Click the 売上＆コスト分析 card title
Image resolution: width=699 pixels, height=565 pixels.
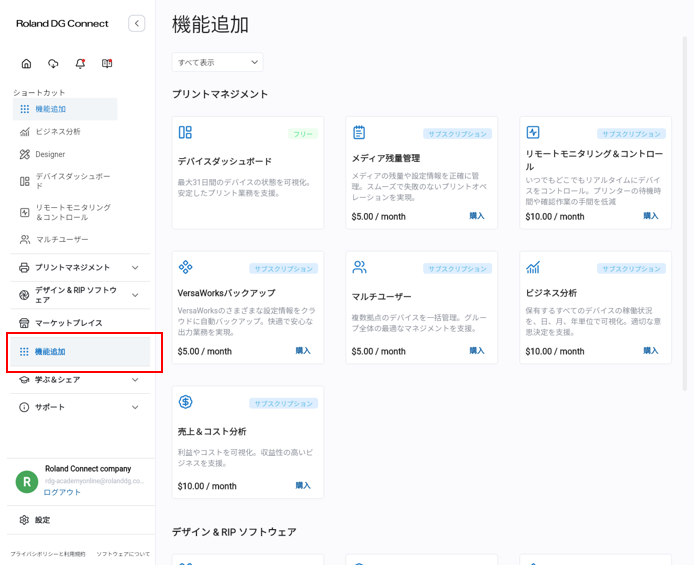[x=212, y=432]
